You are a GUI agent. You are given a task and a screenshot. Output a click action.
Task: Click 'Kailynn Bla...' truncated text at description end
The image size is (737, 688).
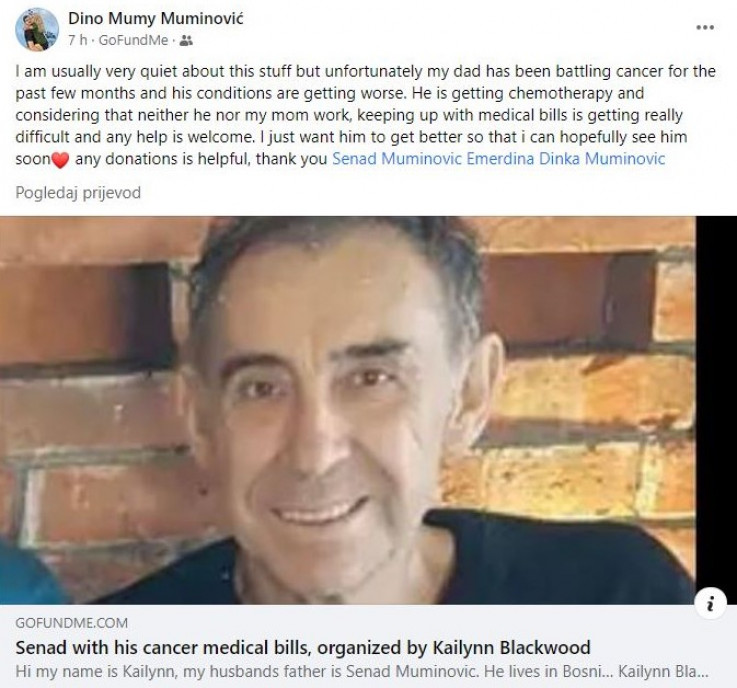pyautogui.click(x=663, y=672)
